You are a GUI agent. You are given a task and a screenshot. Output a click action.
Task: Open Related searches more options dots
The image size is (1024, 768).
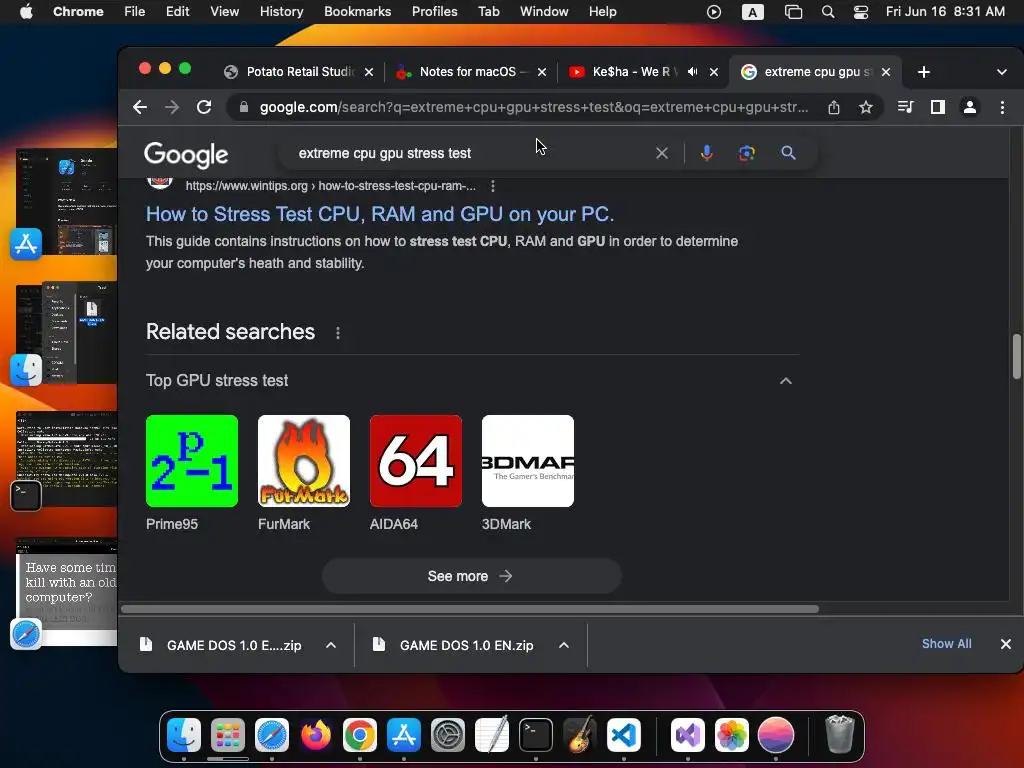click(338, 333)
